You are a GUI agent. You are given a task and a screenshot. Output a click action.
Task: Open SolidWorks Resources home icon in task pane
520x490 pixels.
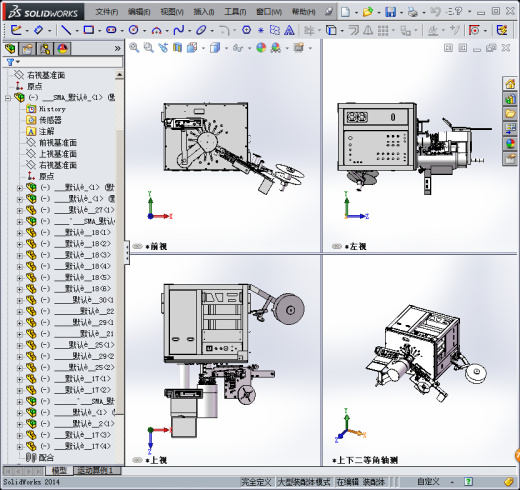click(x=510, y=84)
